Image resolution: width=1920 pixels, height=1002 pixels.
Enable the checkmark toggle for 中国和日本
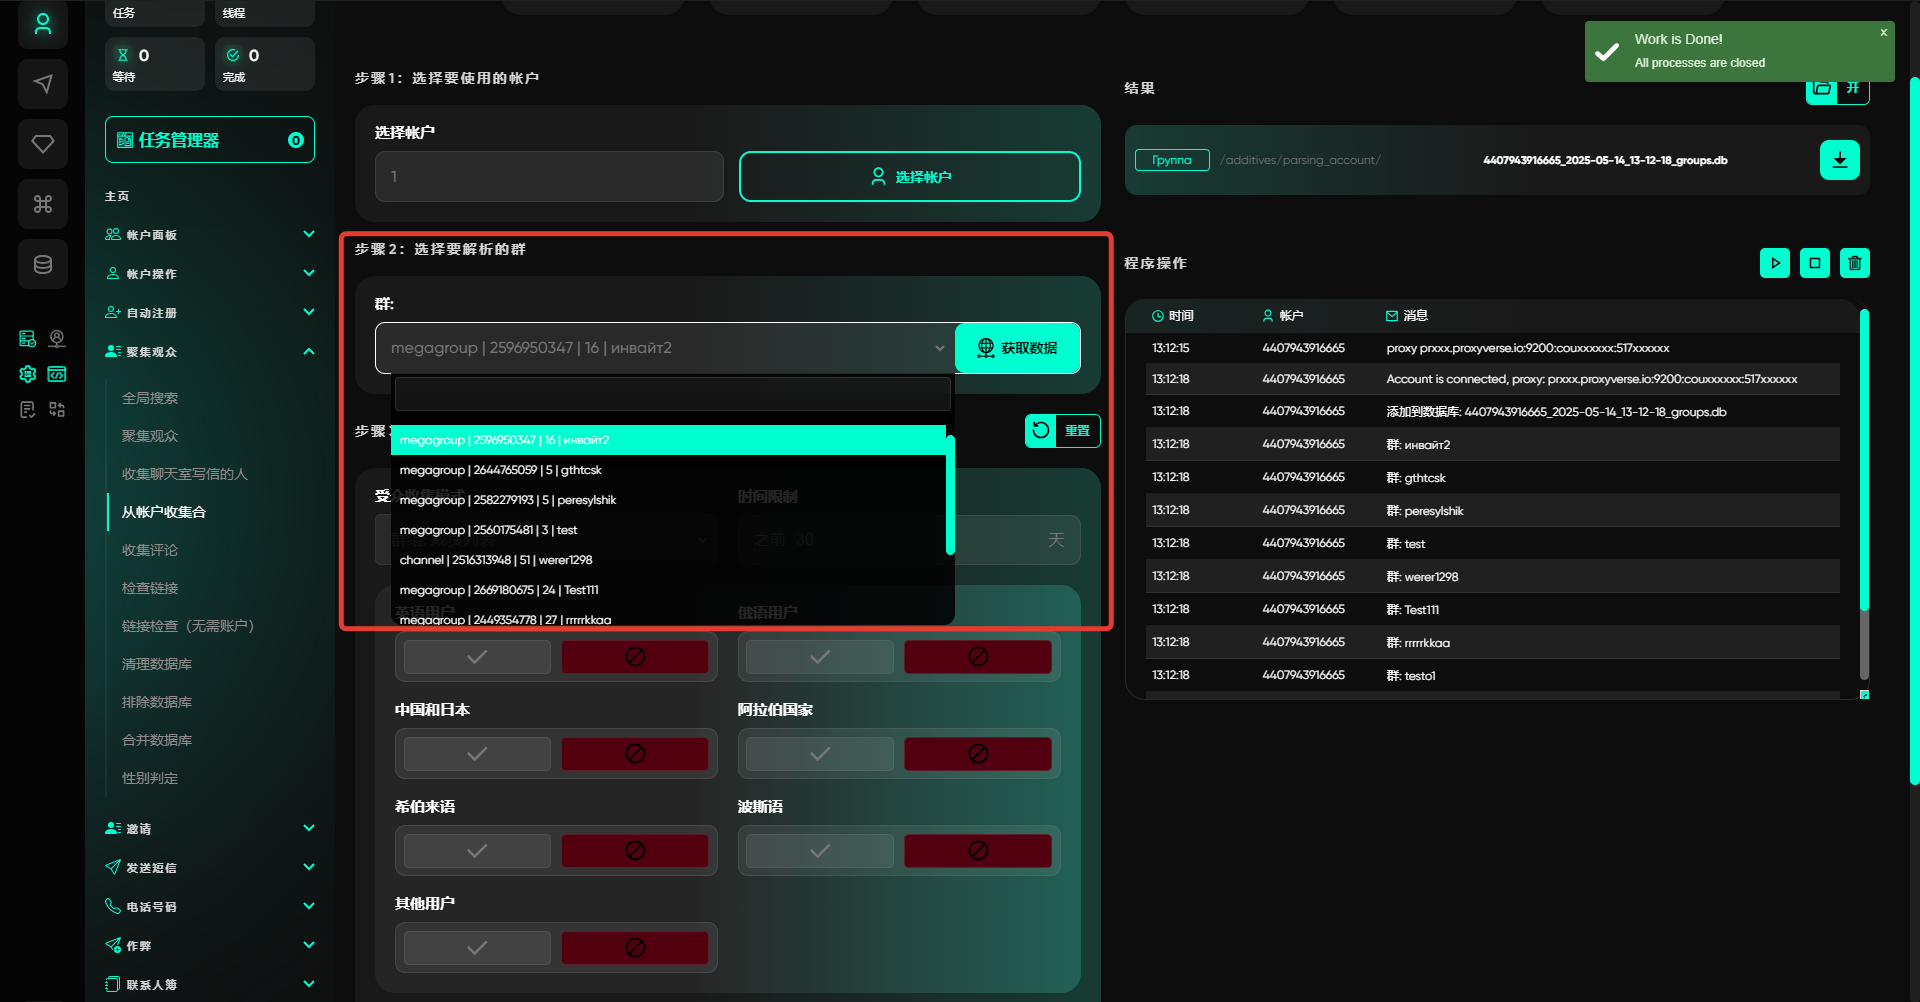click(x=477, y=754)
